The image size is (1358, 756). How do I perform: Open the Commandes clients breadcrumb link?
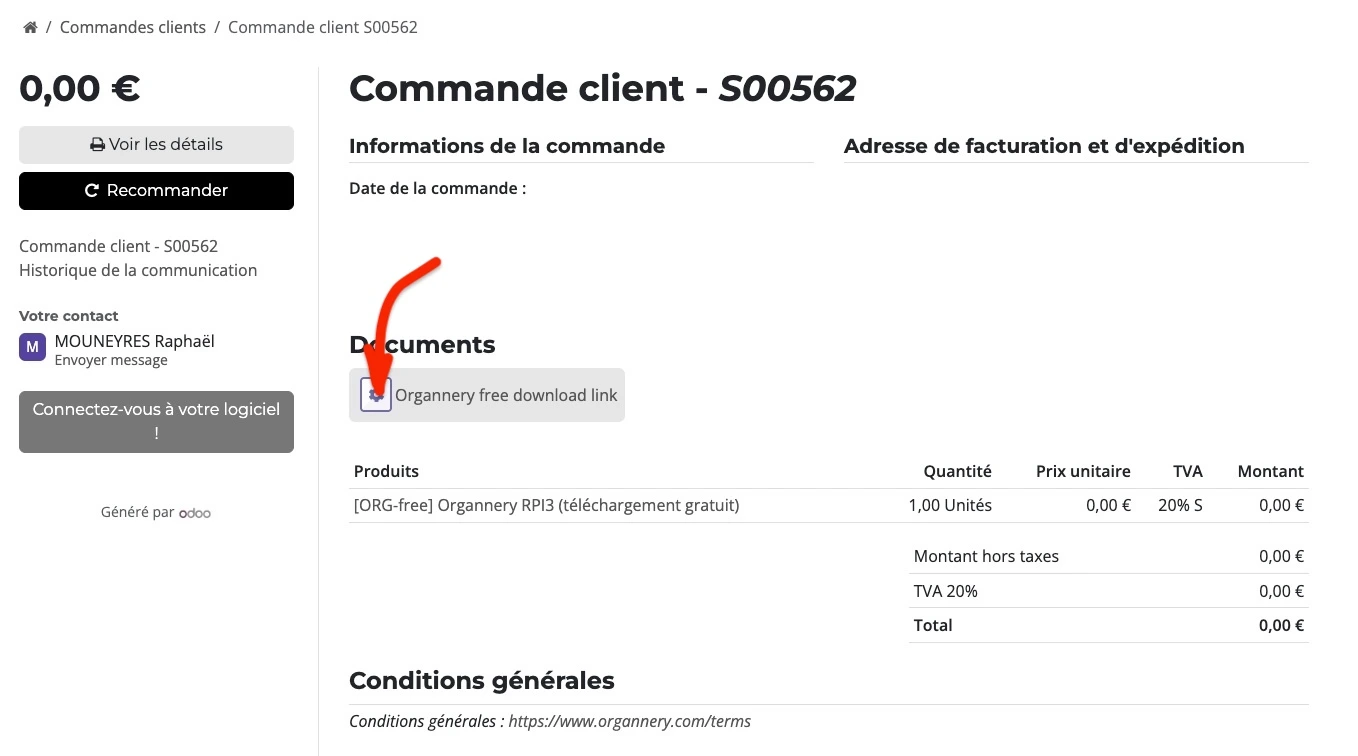coord(132,28)
